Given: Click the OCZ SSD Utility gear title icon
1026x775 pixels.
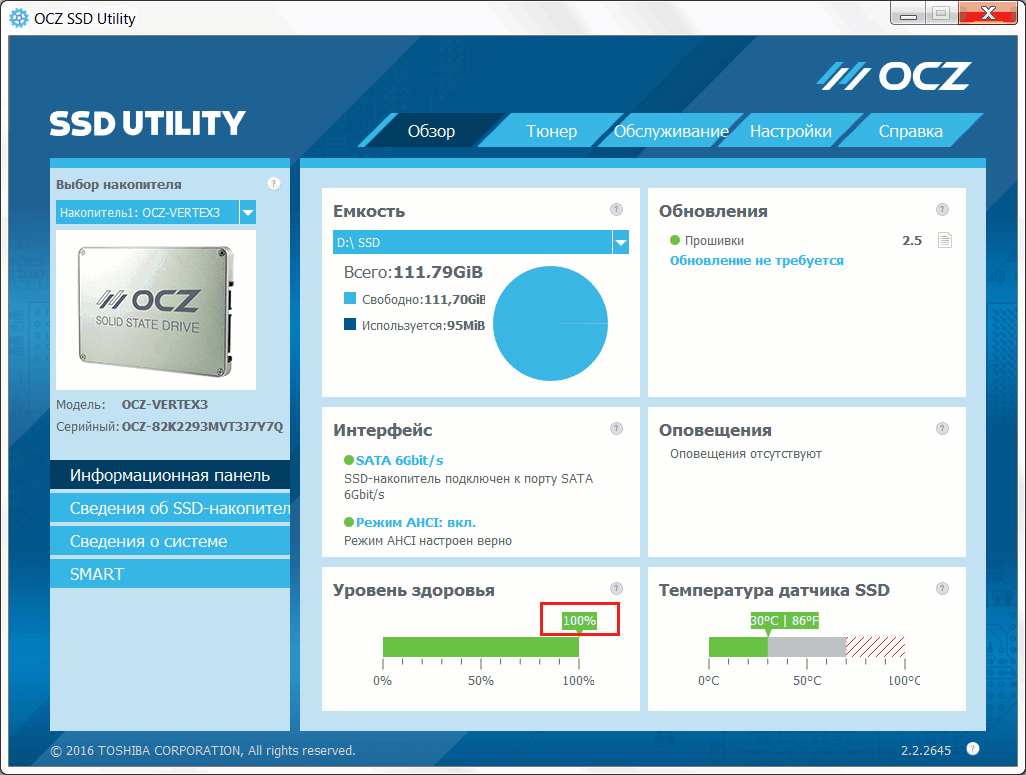Looking at the screenshot, I should 19,18.
